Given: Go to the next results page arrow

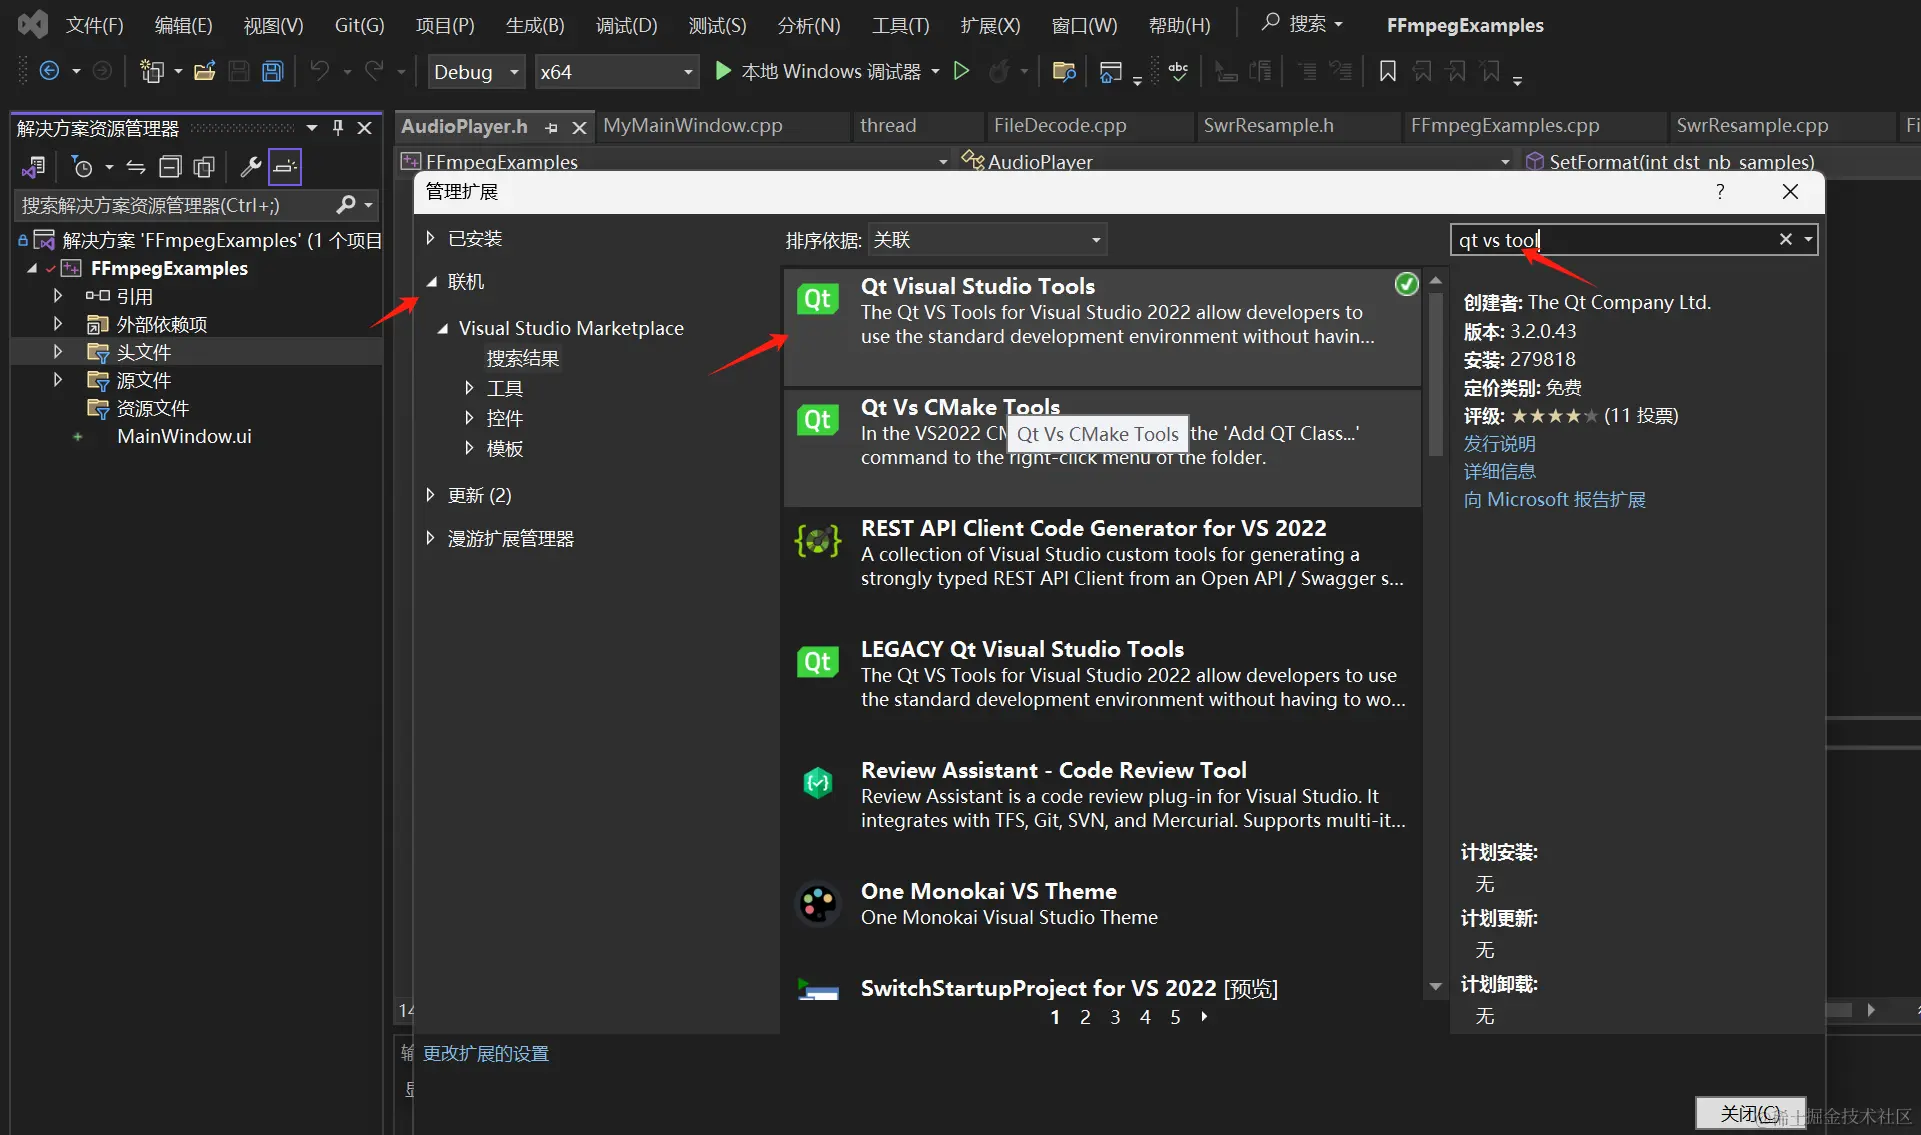Looking at the screenshot, I should 1204,1017.
